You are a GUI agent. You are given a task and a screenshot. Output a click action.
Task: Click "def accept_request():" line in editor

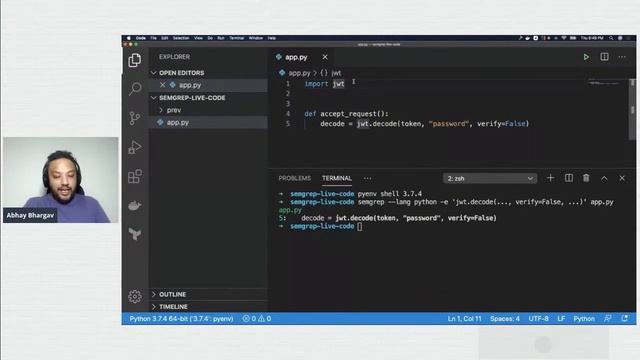pos(347,113)
